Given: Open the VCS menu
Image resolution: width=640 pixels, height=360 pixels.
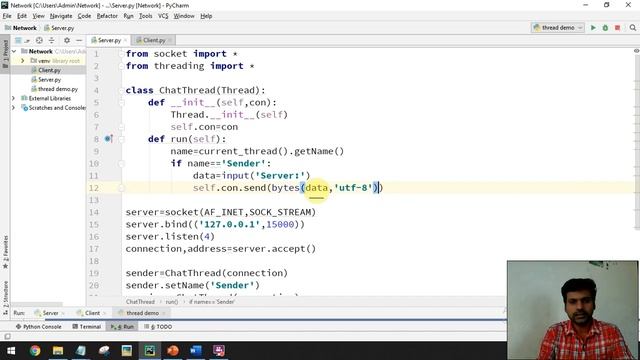Looking at the screenshot, I should pyautogui.click(x=163, y=16).
